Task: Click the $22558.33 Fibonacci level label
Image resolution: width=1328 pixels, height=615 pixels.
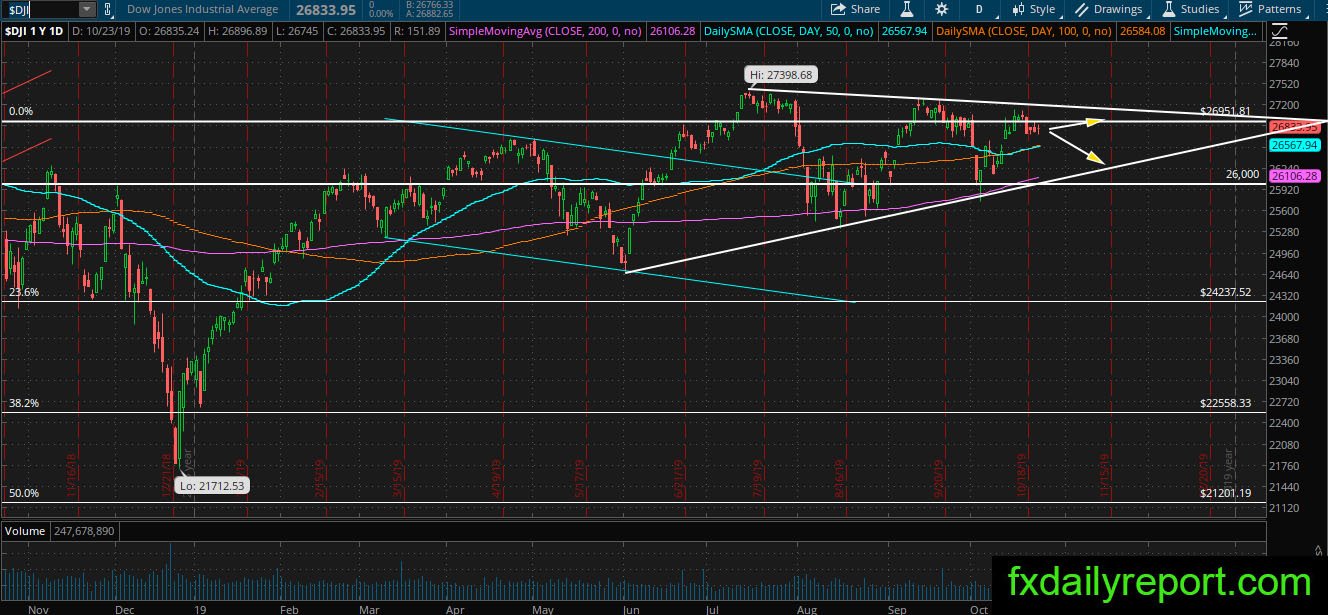Action: click(1225, 403)
